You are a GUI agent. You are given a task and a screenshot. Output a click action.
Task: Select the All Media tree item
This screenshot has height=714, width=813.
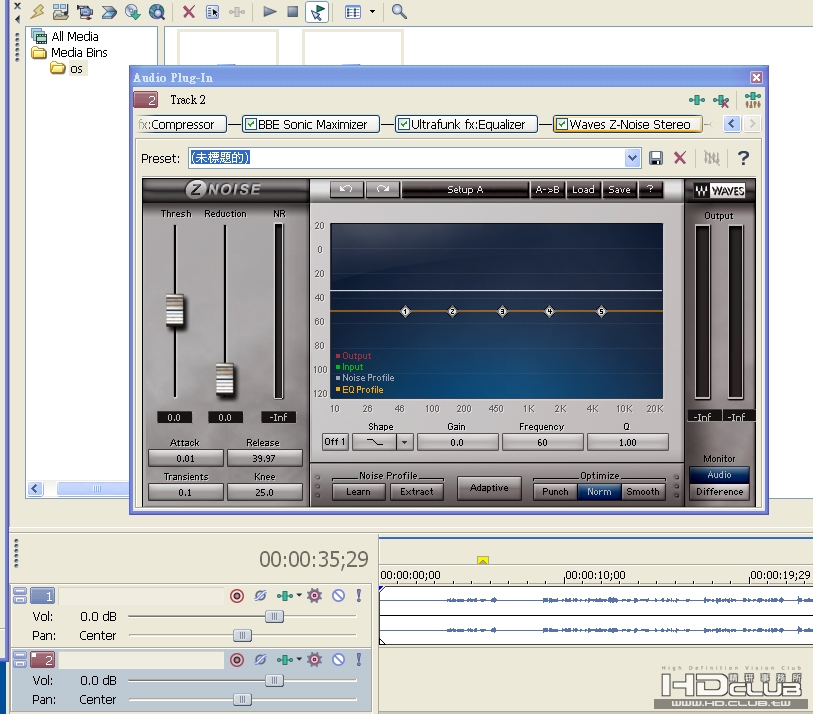74,37
